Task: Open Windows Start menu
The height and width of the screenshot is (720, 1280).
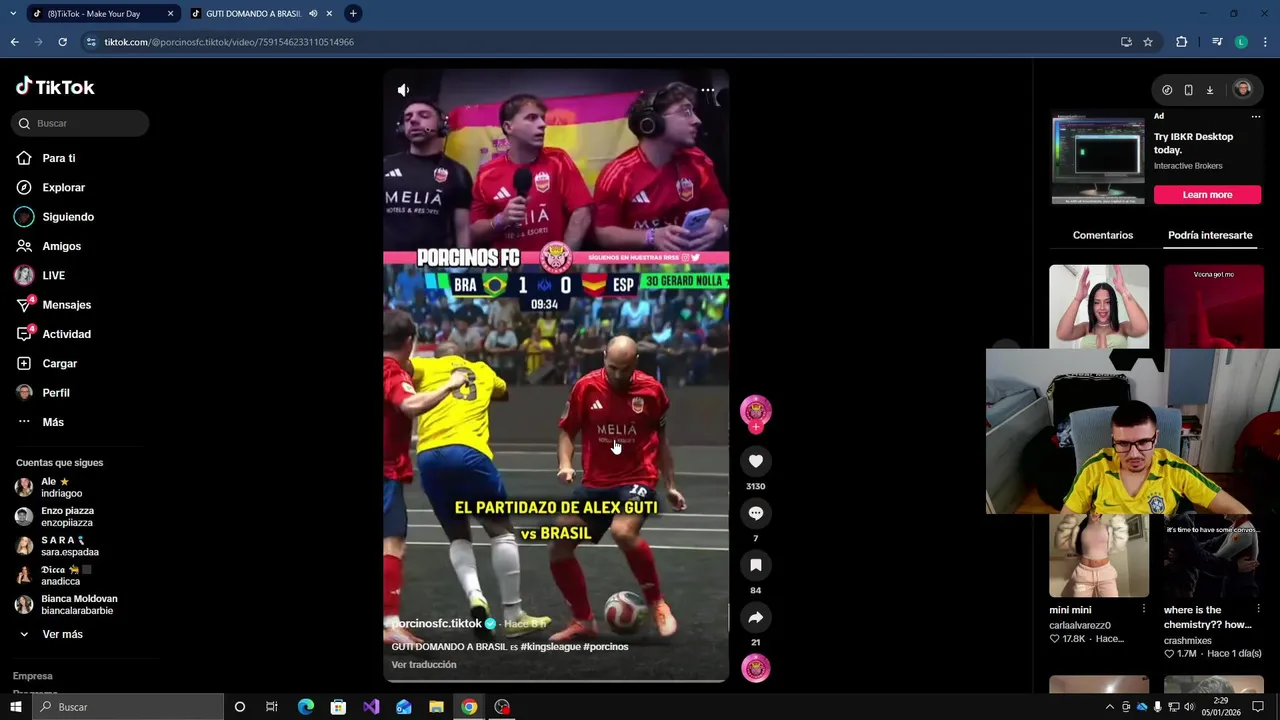Action: tap(15, 707)
